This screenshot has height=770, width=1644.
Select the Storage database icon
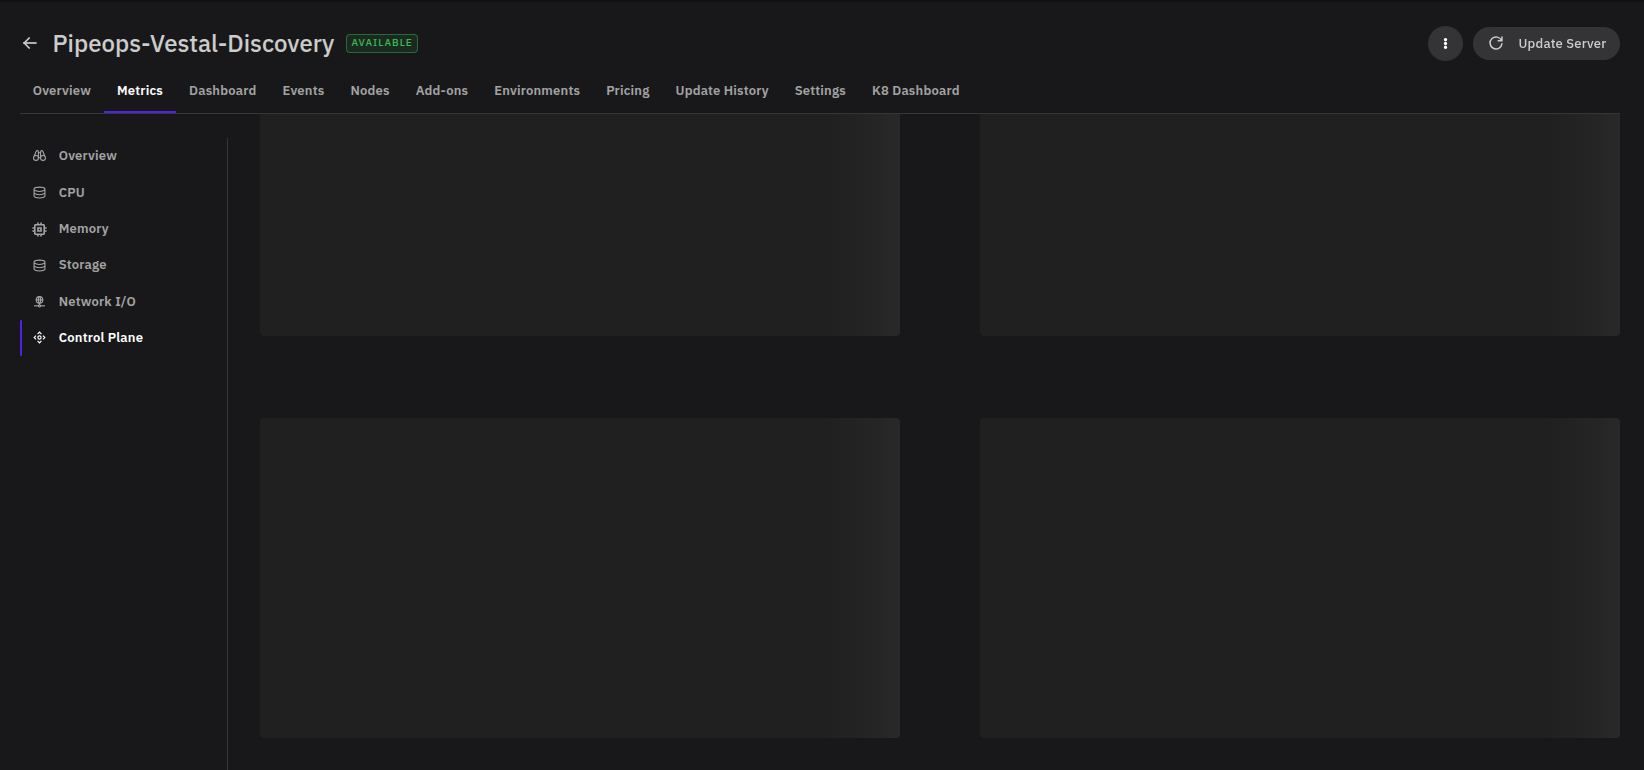click(40, 265)
